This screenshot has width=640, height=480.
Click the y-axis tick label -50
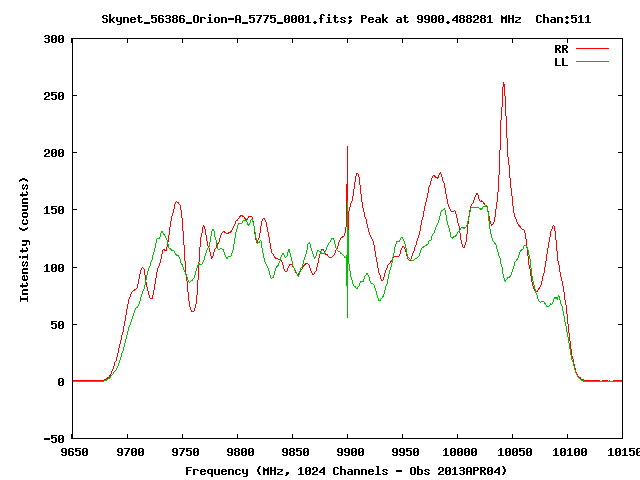click(54, 439)
